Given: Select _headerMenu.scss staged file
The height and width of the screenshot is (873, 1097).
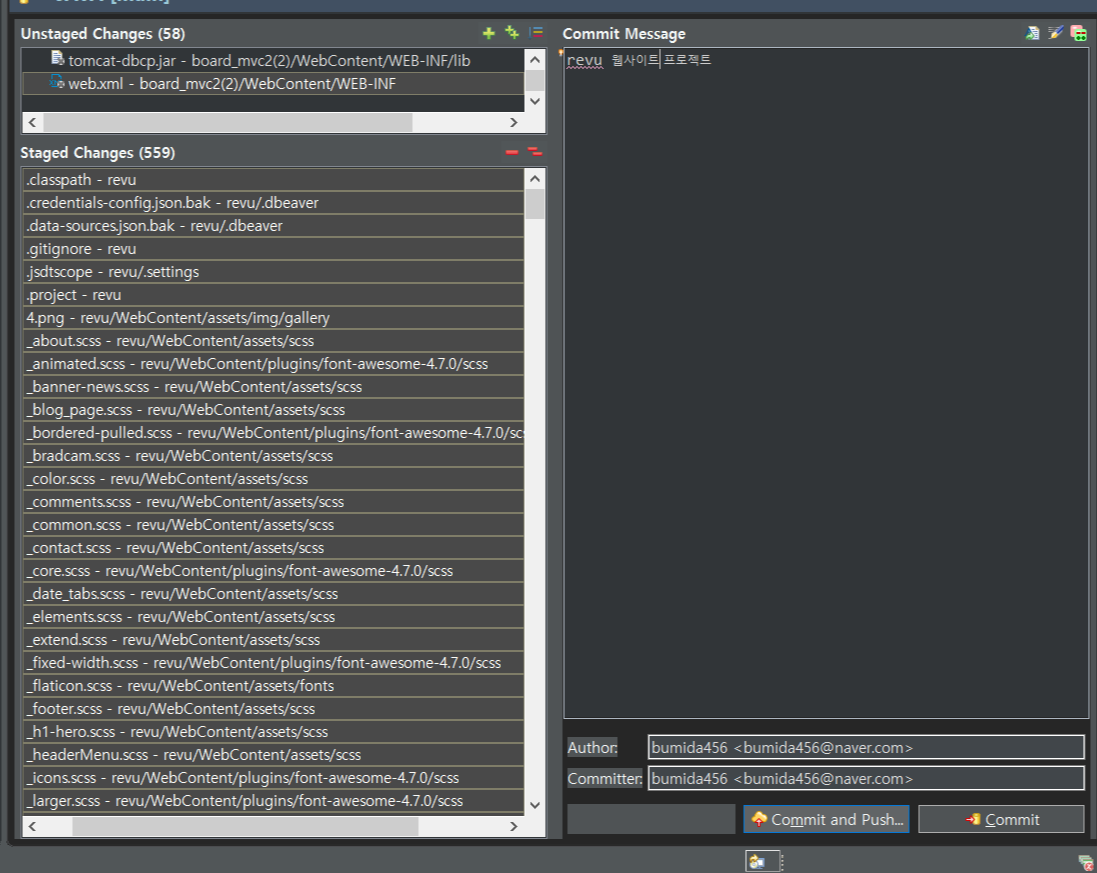Looking at the screenshot, I should [274, 755].
